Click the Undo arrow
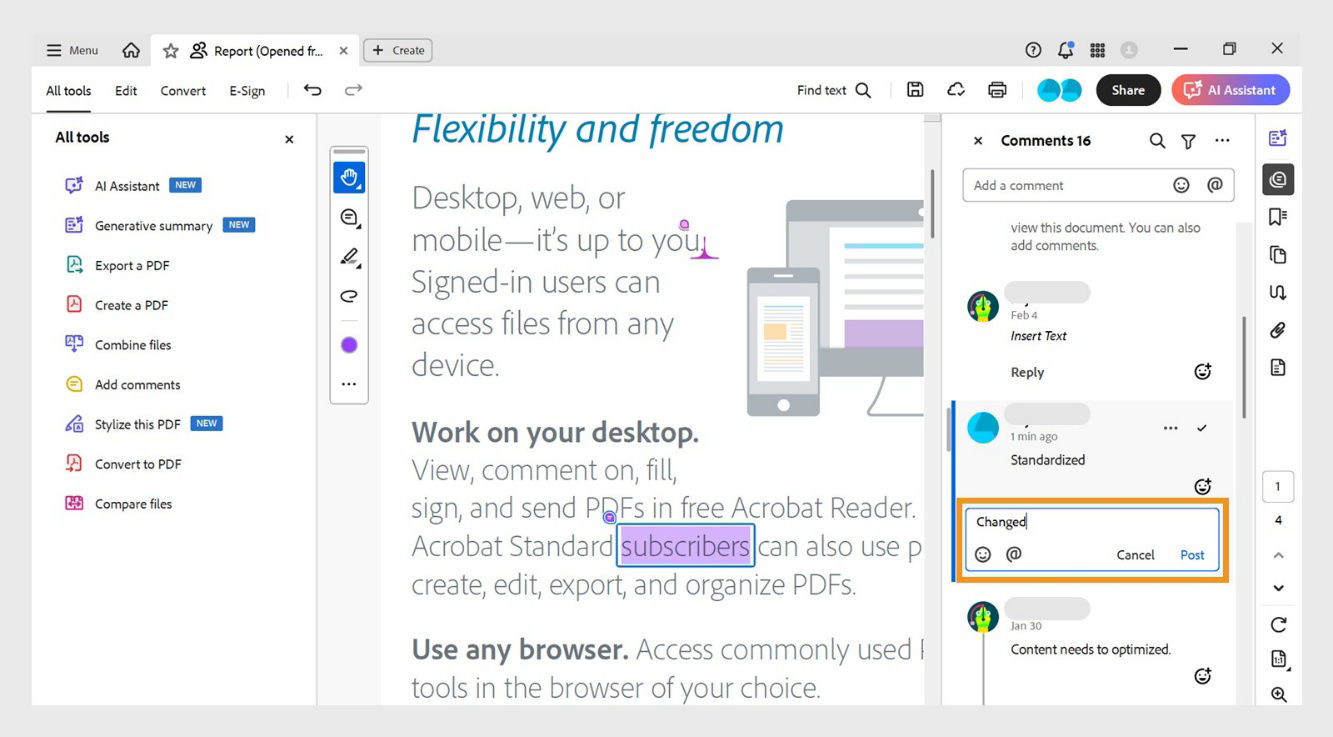Screen dimensions: 1333x737 pos(313,90)
